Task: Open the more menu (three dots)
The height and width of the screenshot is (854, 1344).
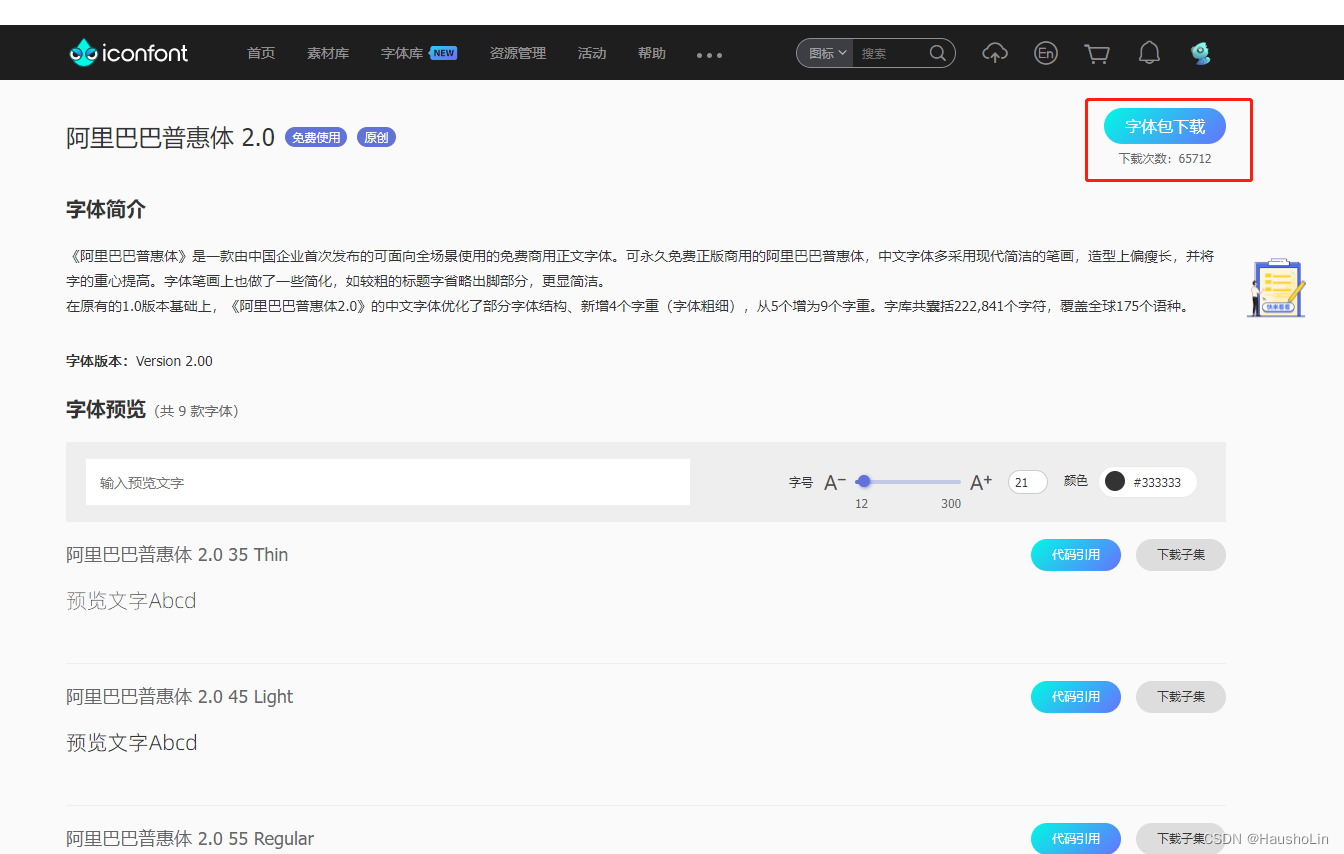Action: click(709, 55)
